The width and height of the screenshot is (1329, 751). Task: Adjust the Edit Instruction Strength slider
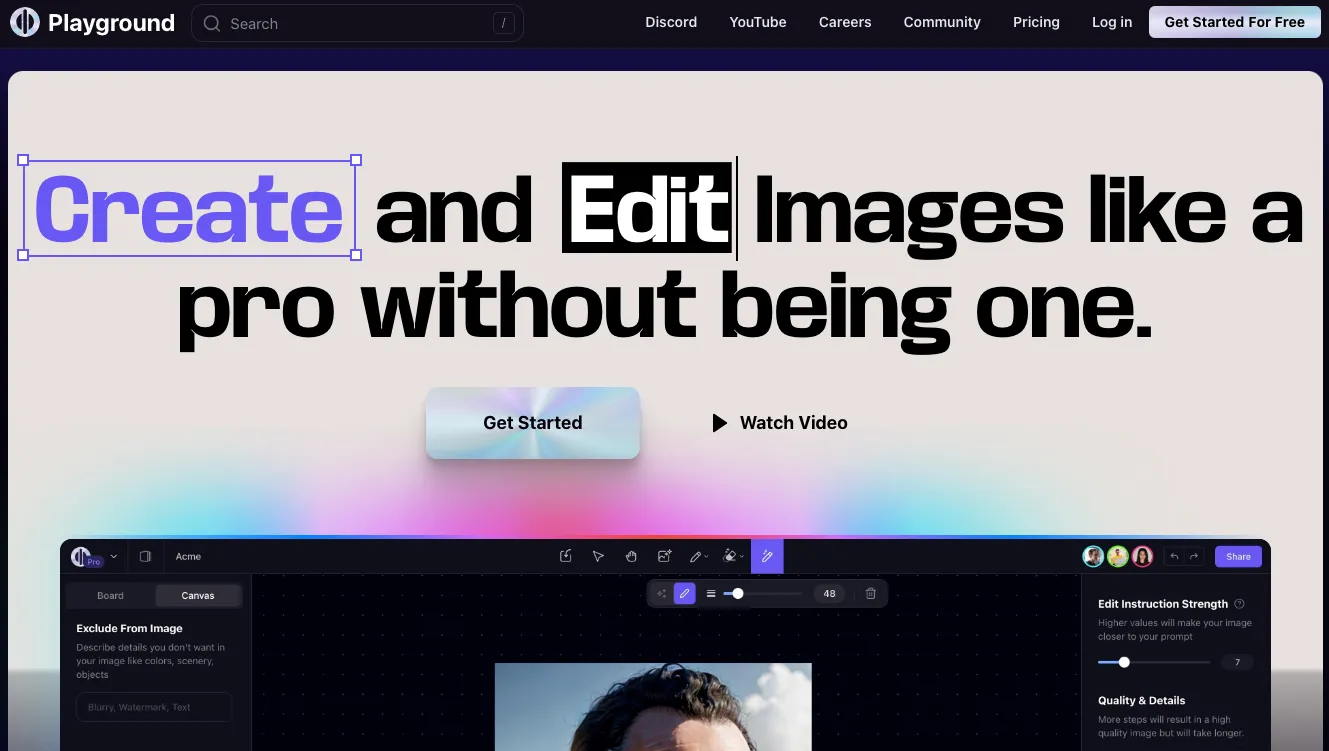click(1124, 661)
